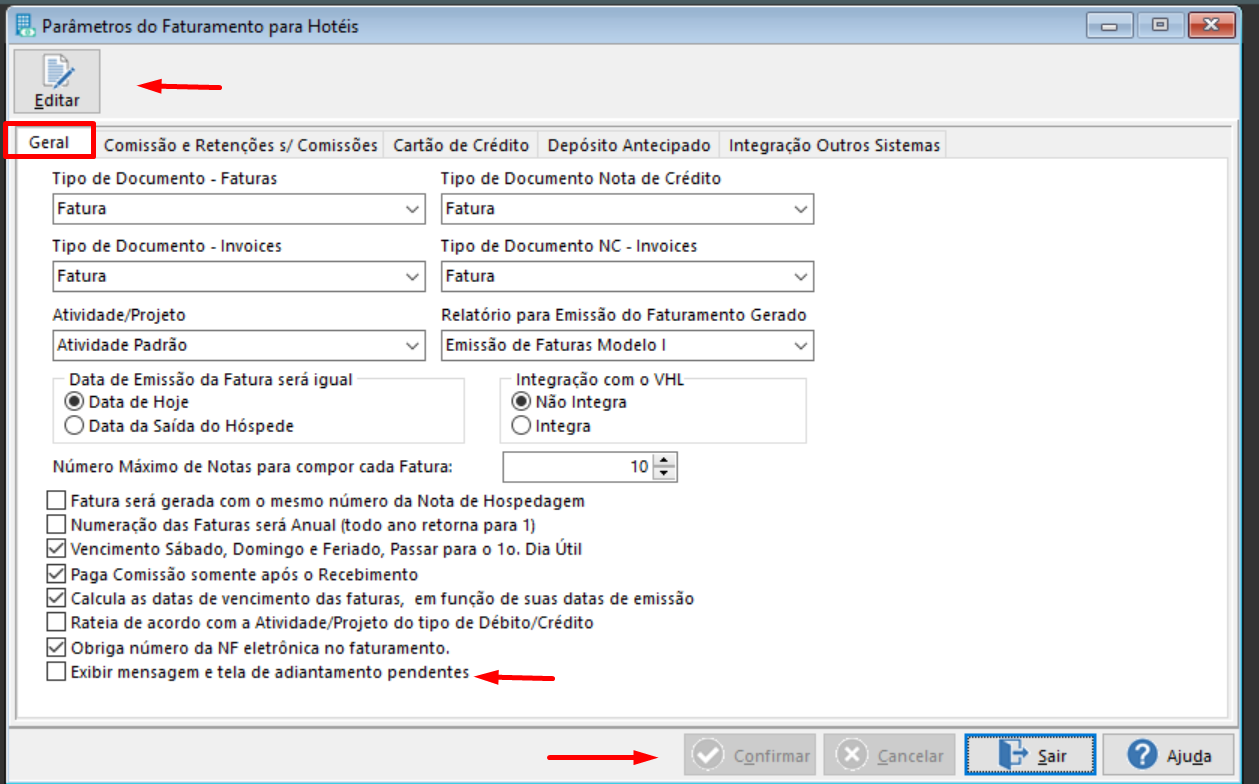Screen dimensions: 1259x784
Task: Close the window with the red X
Action: click(x=1211, y=25)
